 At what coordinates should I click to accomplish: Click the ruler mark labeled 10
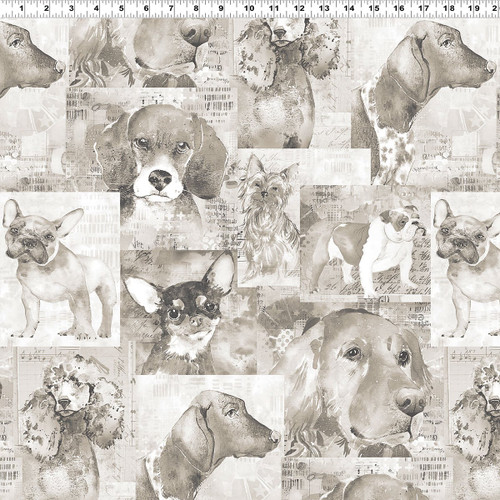coord(249,8)
